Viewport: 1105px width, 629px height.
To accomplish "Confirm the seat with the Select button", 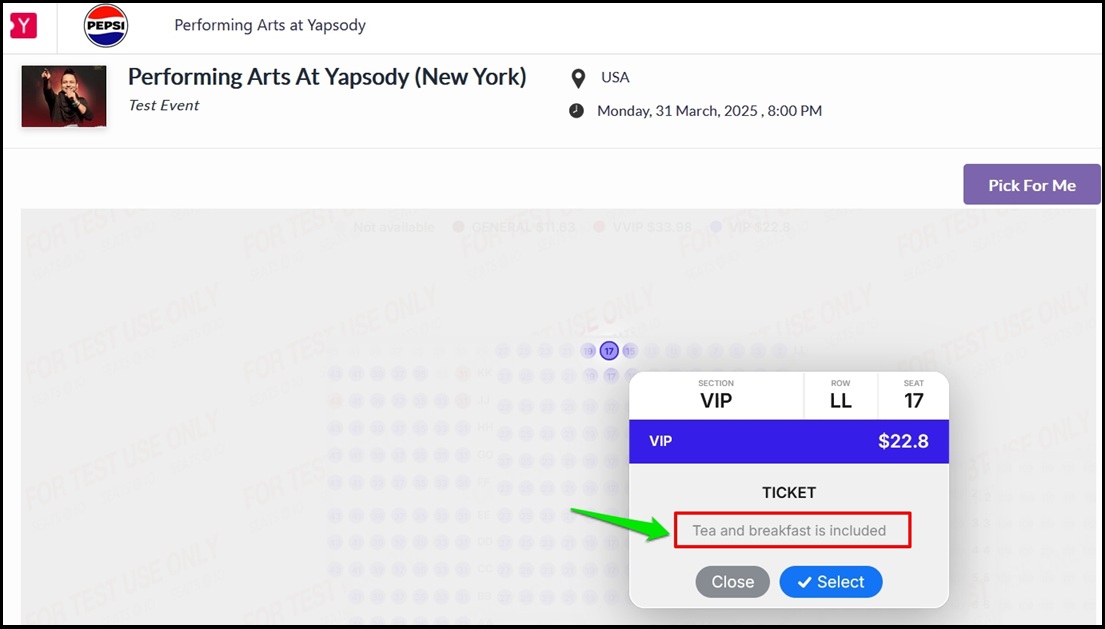I will 831,582.
